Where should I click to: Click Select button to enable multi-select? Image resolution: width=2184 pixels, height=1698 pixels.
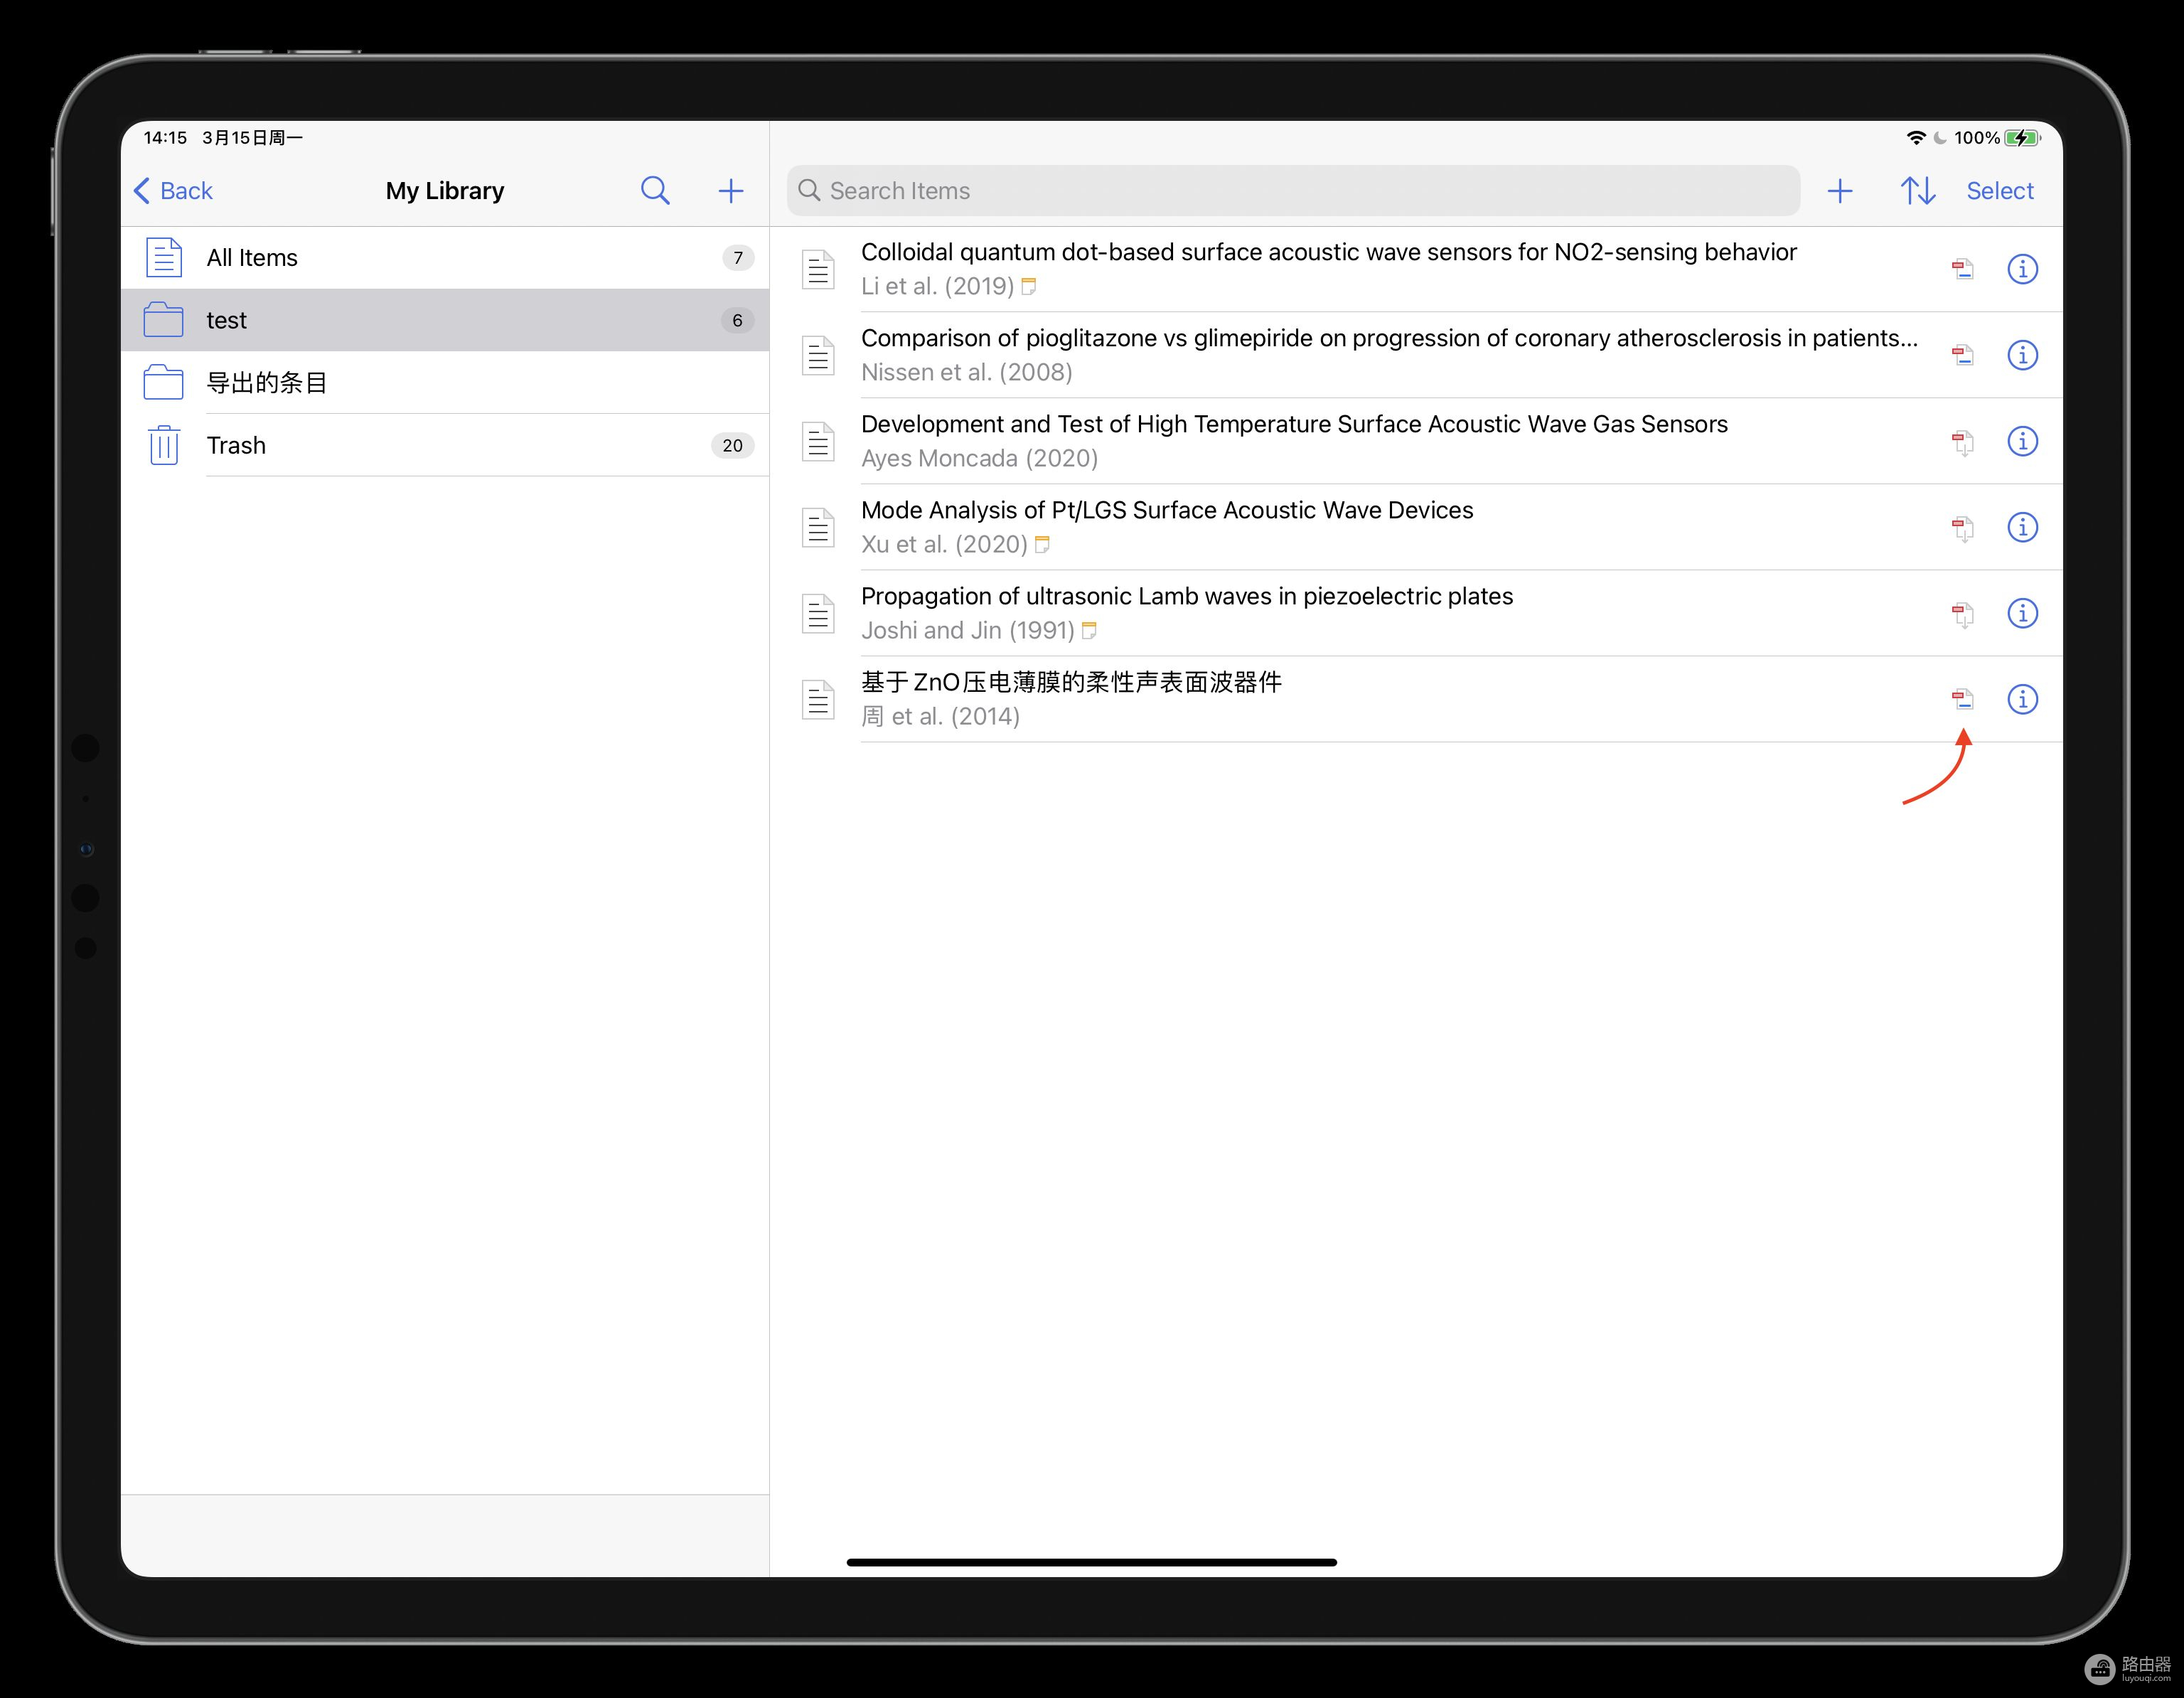click(2001, 190)
